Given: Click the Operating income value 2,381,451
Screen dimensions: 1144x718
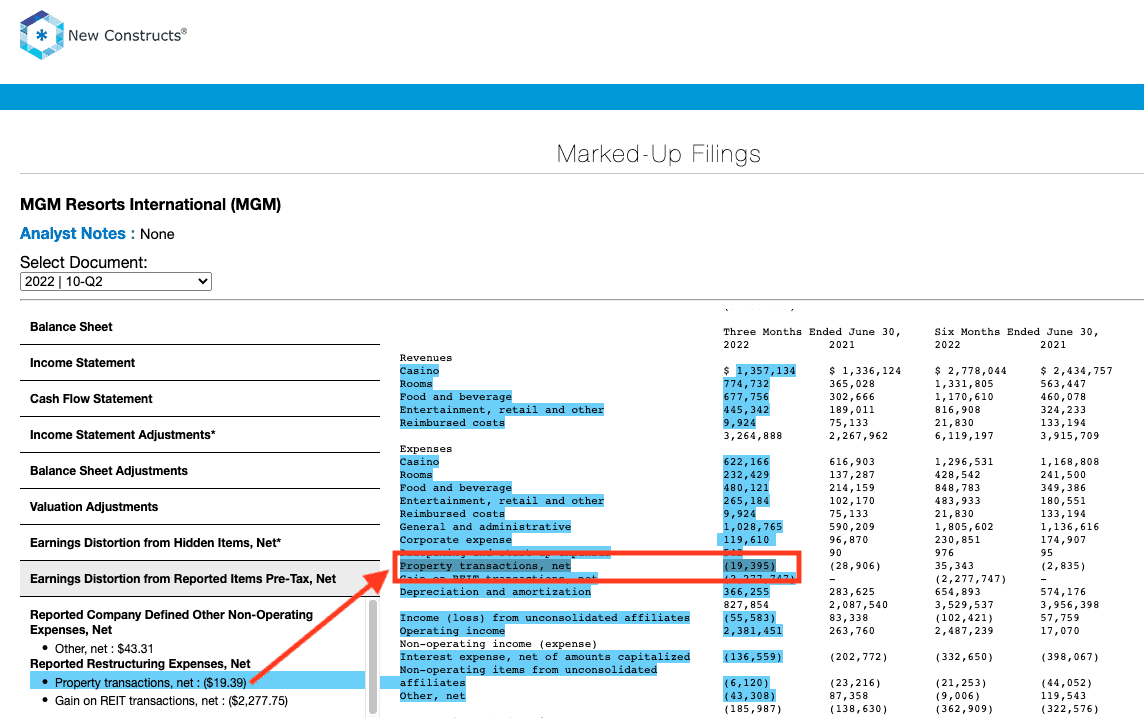Looking at the screenshot, I should [753, 631].
